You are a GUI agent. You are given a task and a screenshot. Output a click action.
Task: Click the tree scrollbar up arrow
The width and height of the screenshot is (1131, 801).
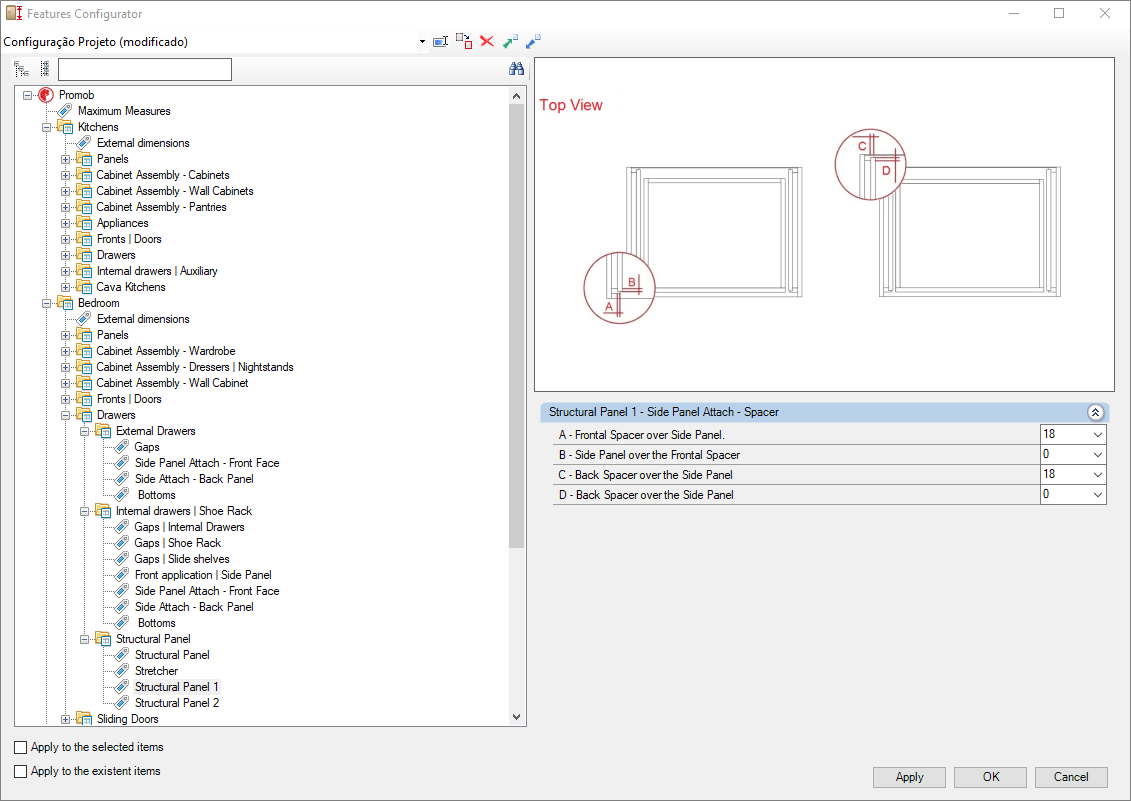click(516, 95)
